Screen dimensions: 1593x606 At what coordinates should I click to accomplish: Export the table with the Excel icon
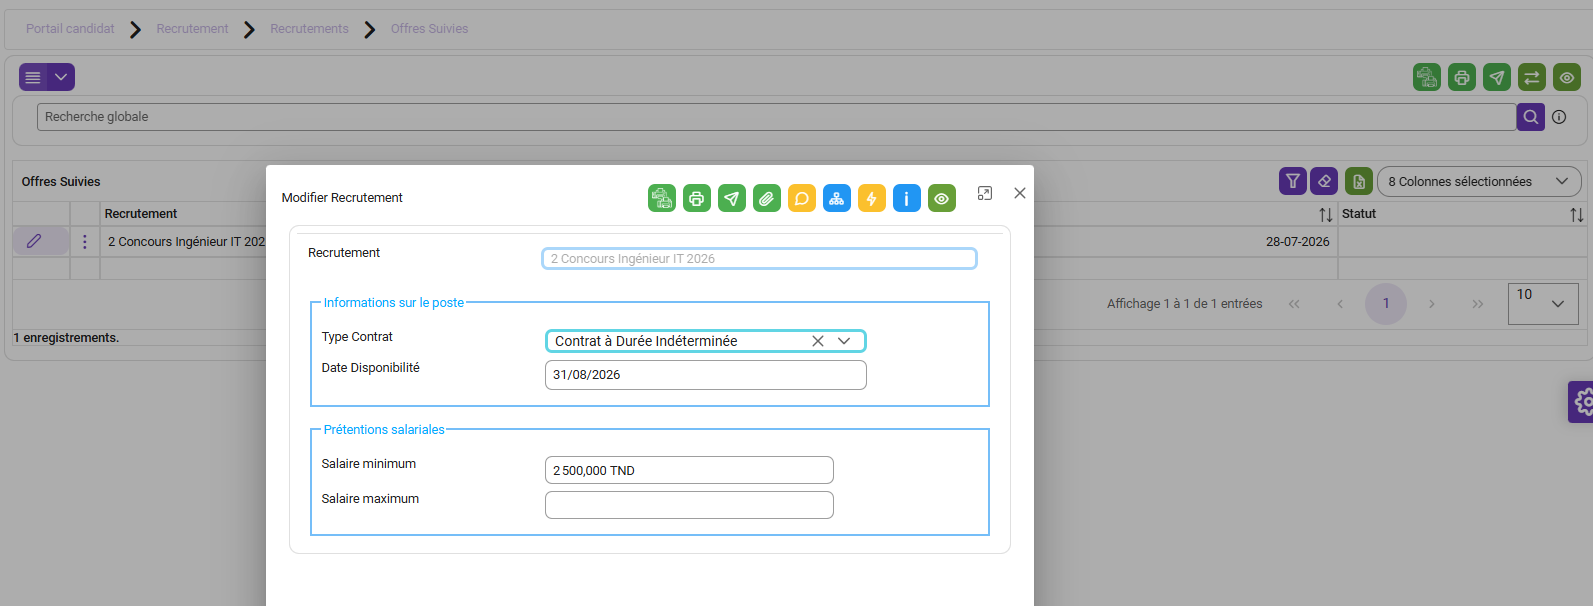pyautogui.click(x=1359, y=181)
